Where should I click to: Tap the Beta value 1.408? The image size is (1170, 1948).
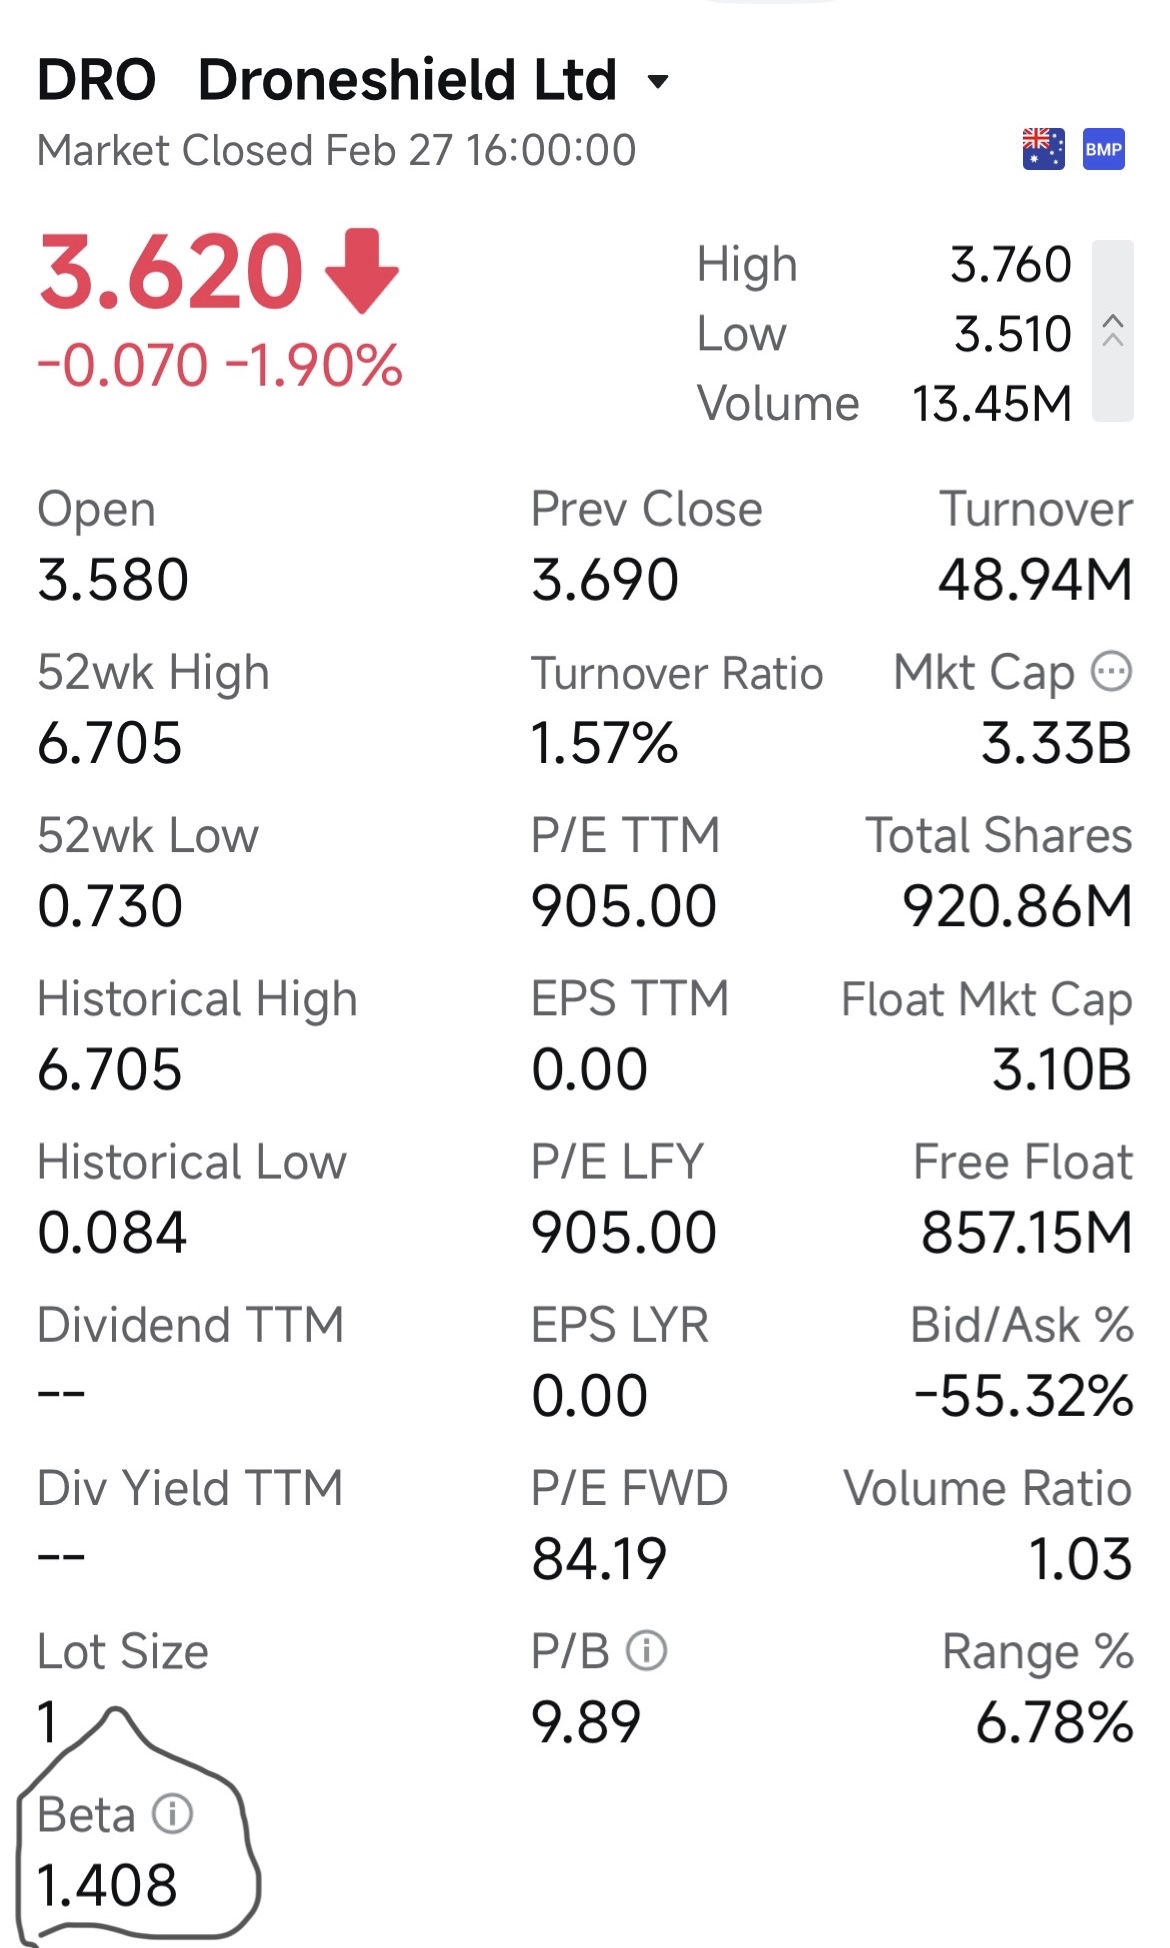107,1885
